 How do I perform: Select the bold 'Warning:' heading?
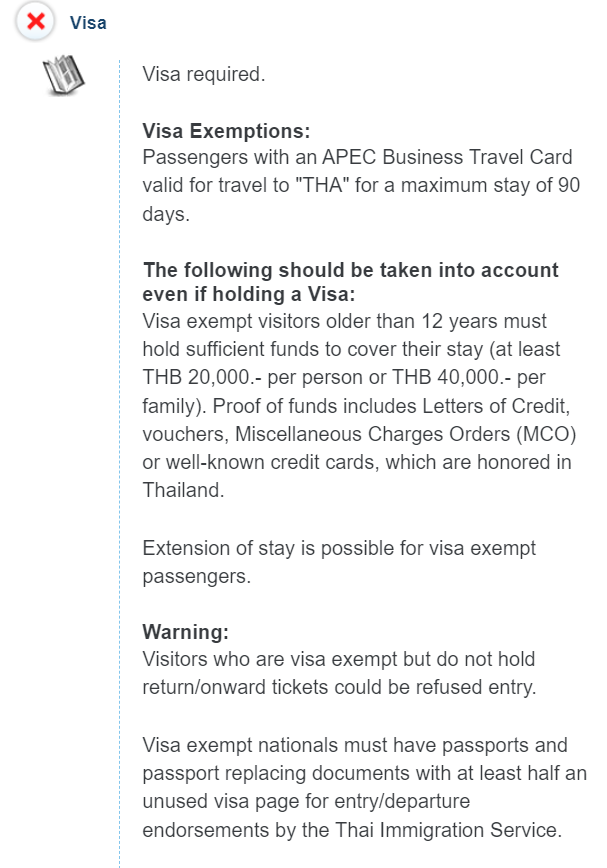click(x=185, y=632)
